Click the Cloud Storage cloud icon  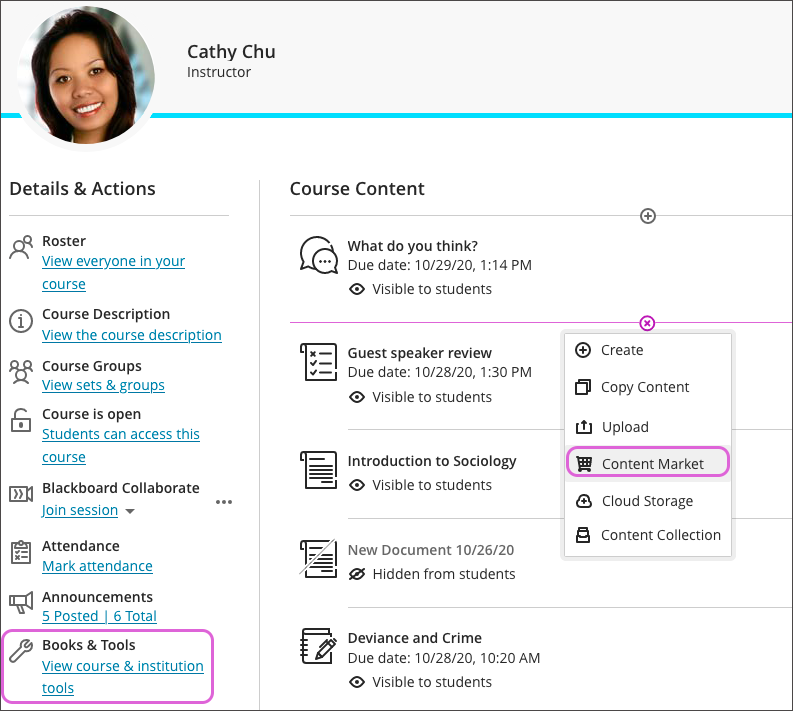pos(584,501)
